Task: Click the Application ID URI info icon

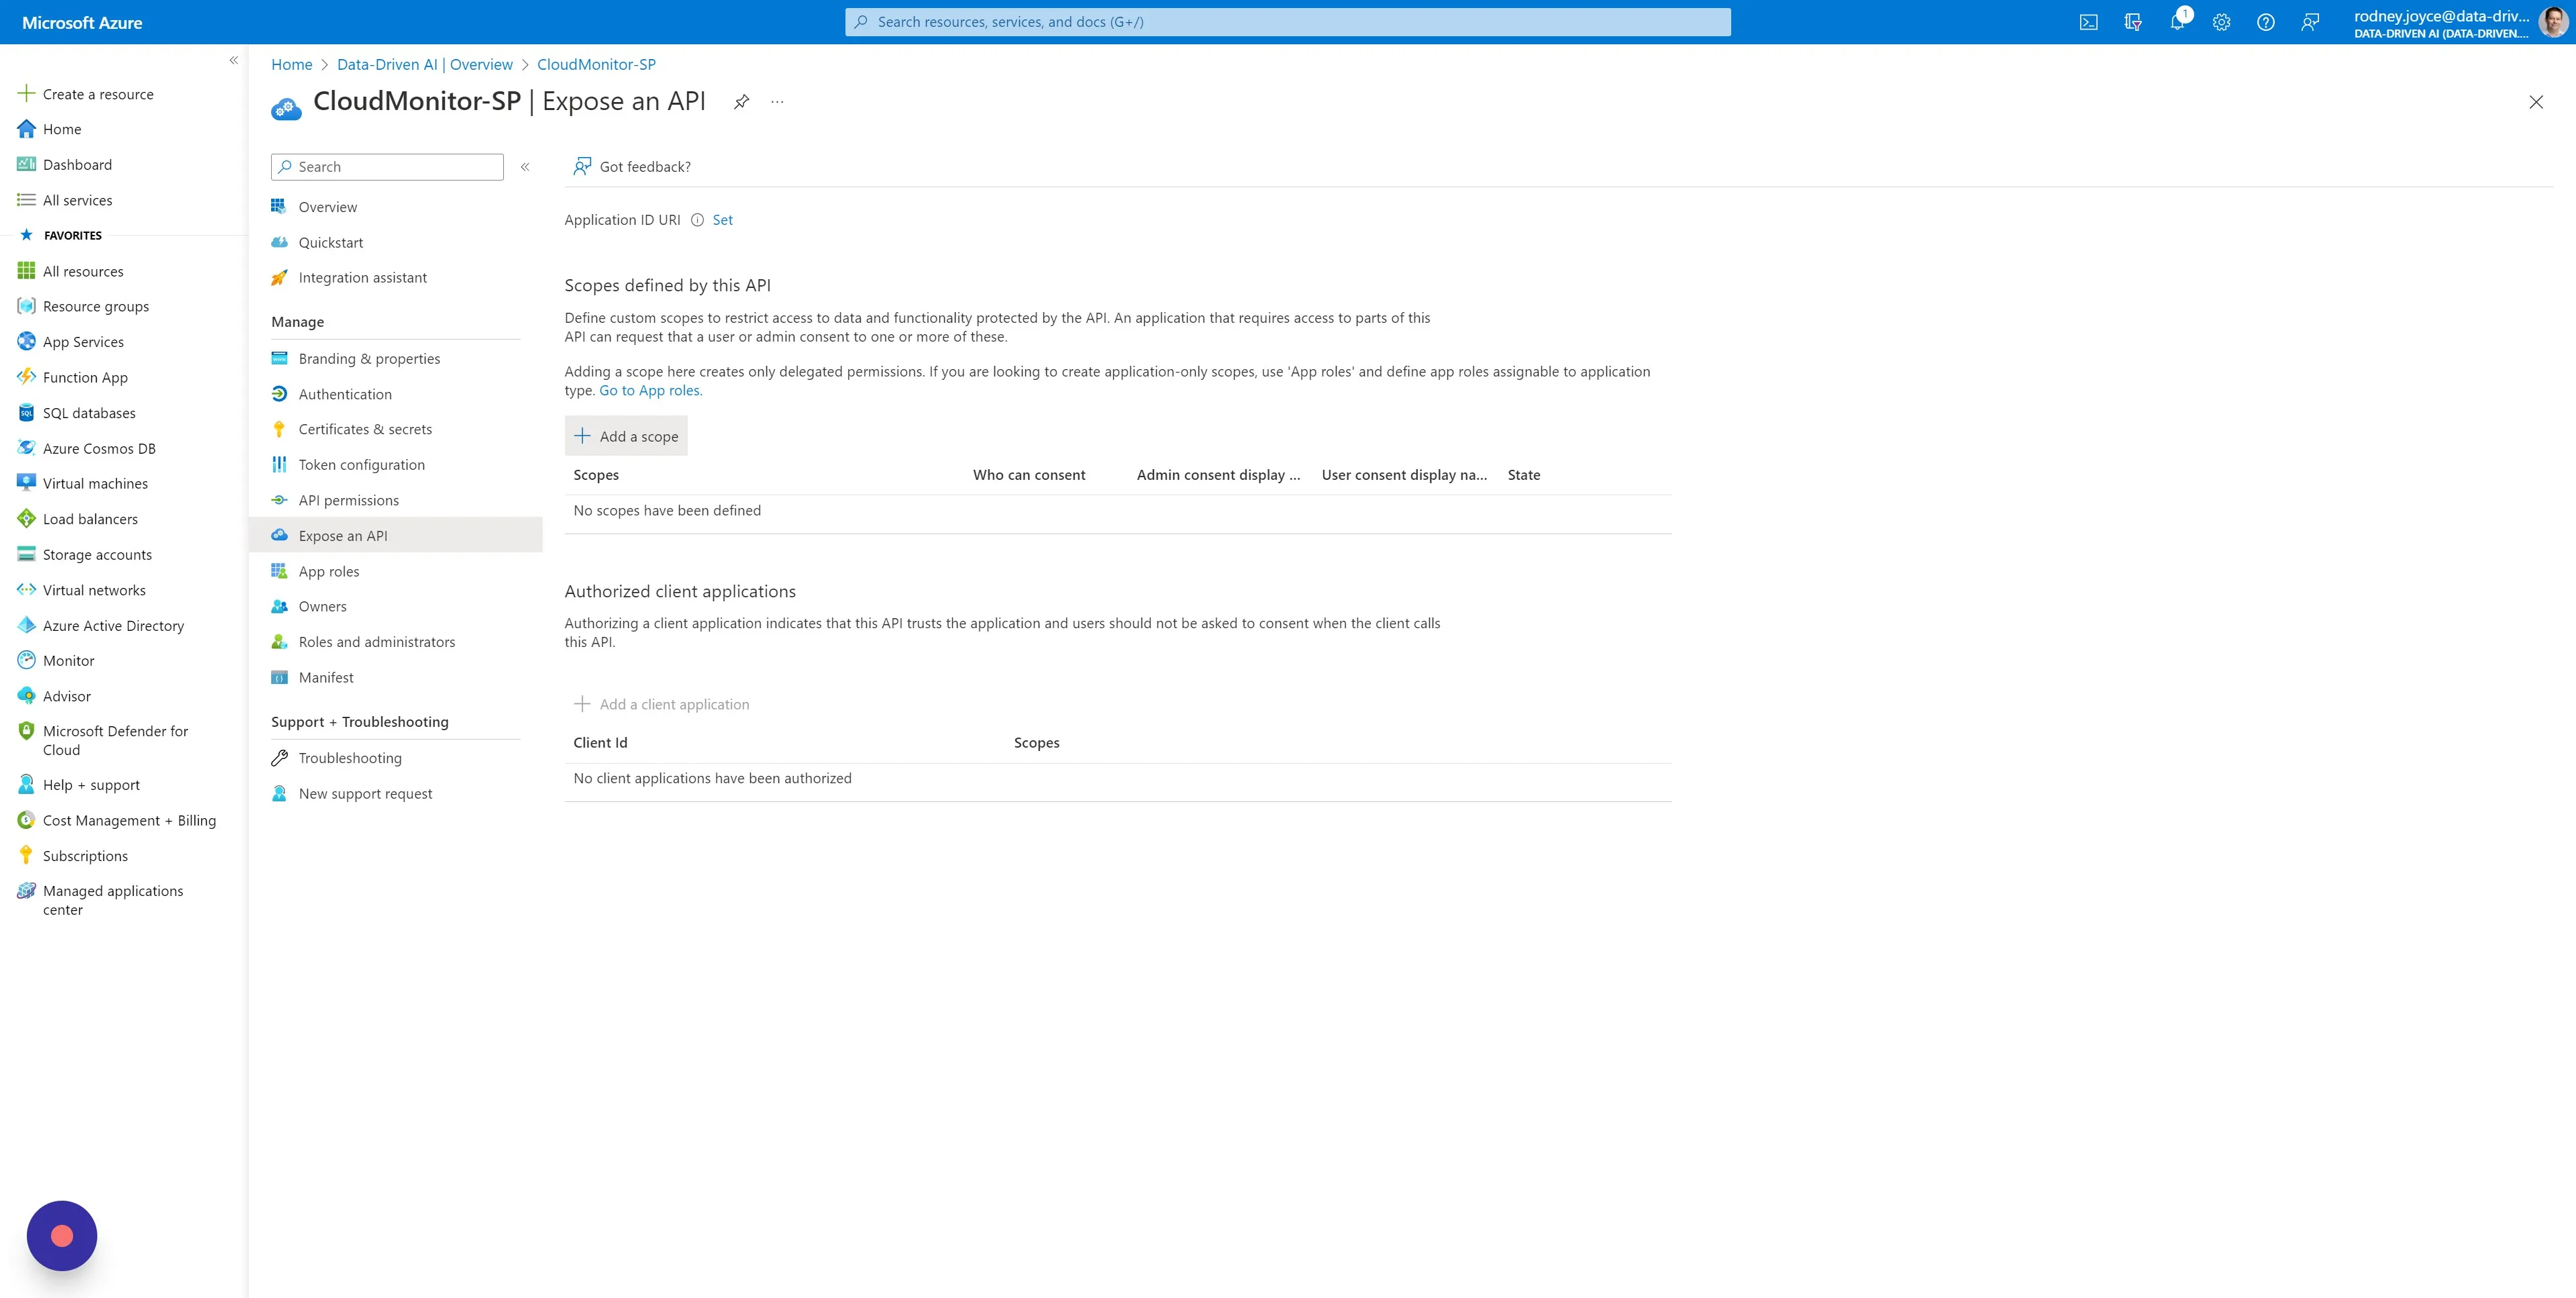Action: 697,220
